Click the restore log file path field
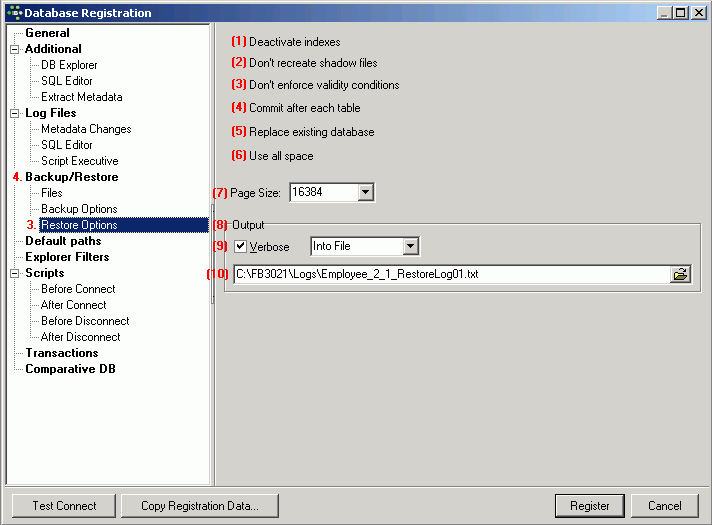The height and width of the screenshot is (525, 712). click(x=452, y=274)
